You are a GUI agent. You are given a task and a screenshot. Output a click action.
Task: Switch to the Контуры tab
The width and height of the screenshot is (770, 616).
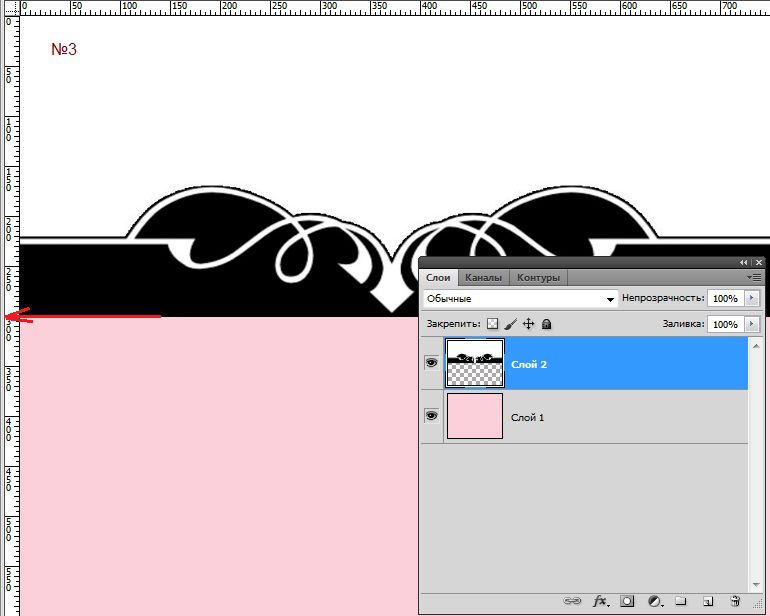[538, 278]
